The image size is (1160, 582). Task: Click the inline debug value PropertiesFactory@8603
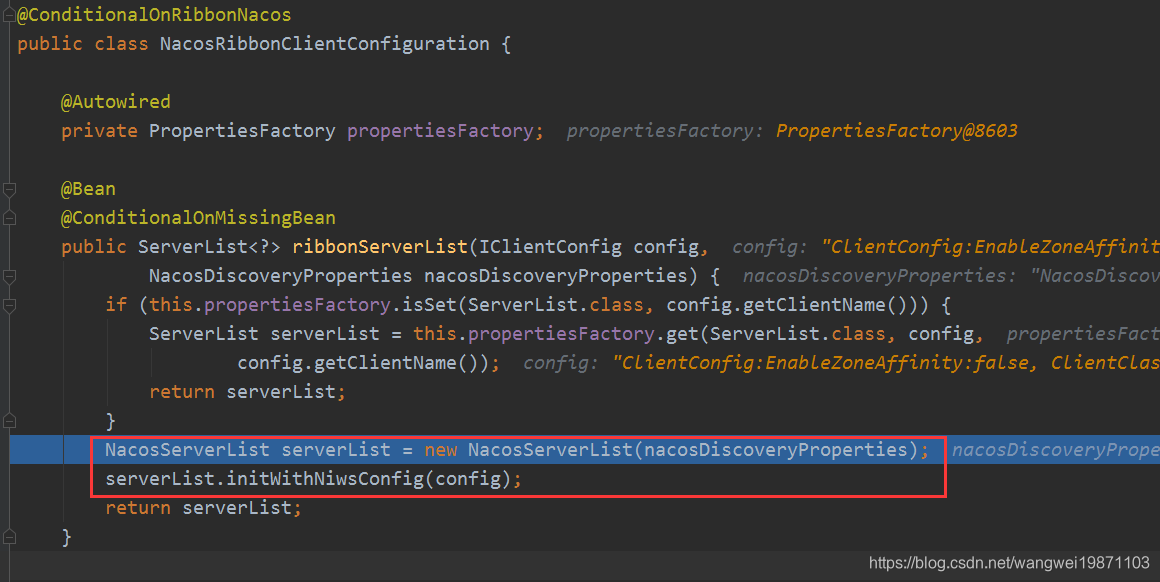(x=897, y=131)
